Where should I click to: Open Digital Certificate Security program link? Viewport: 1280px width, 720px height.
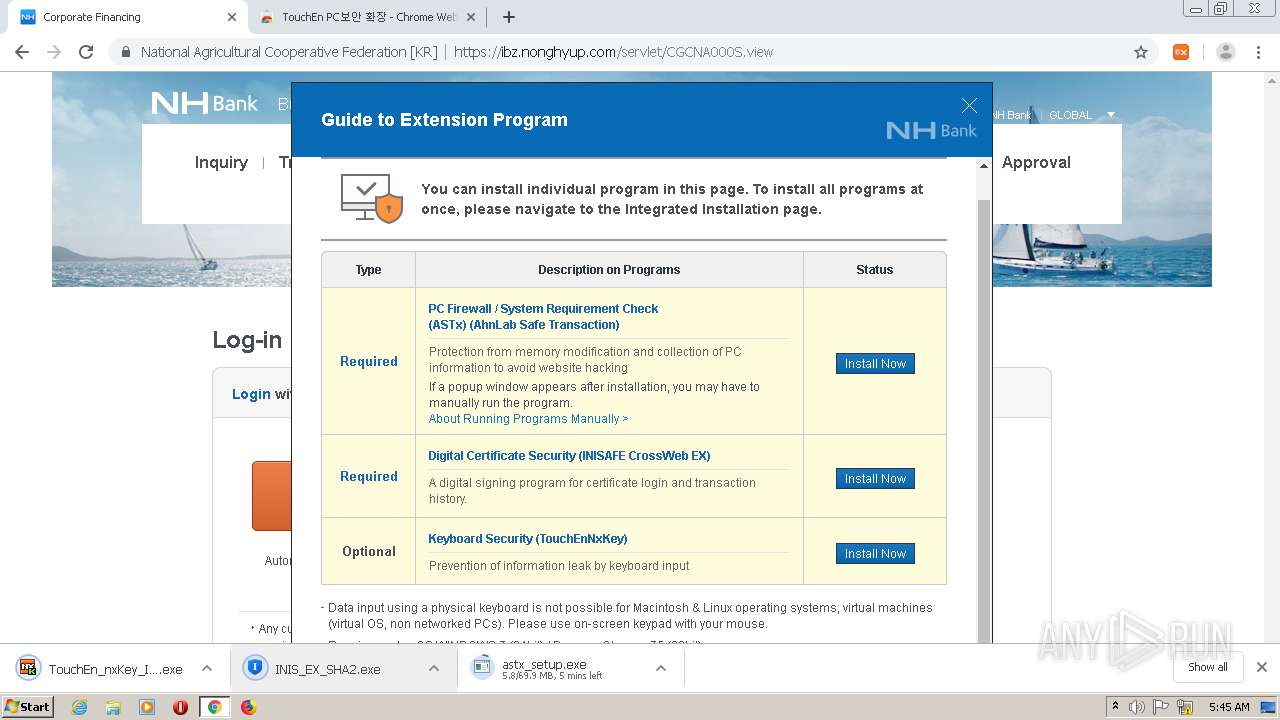tap(569, 456)
